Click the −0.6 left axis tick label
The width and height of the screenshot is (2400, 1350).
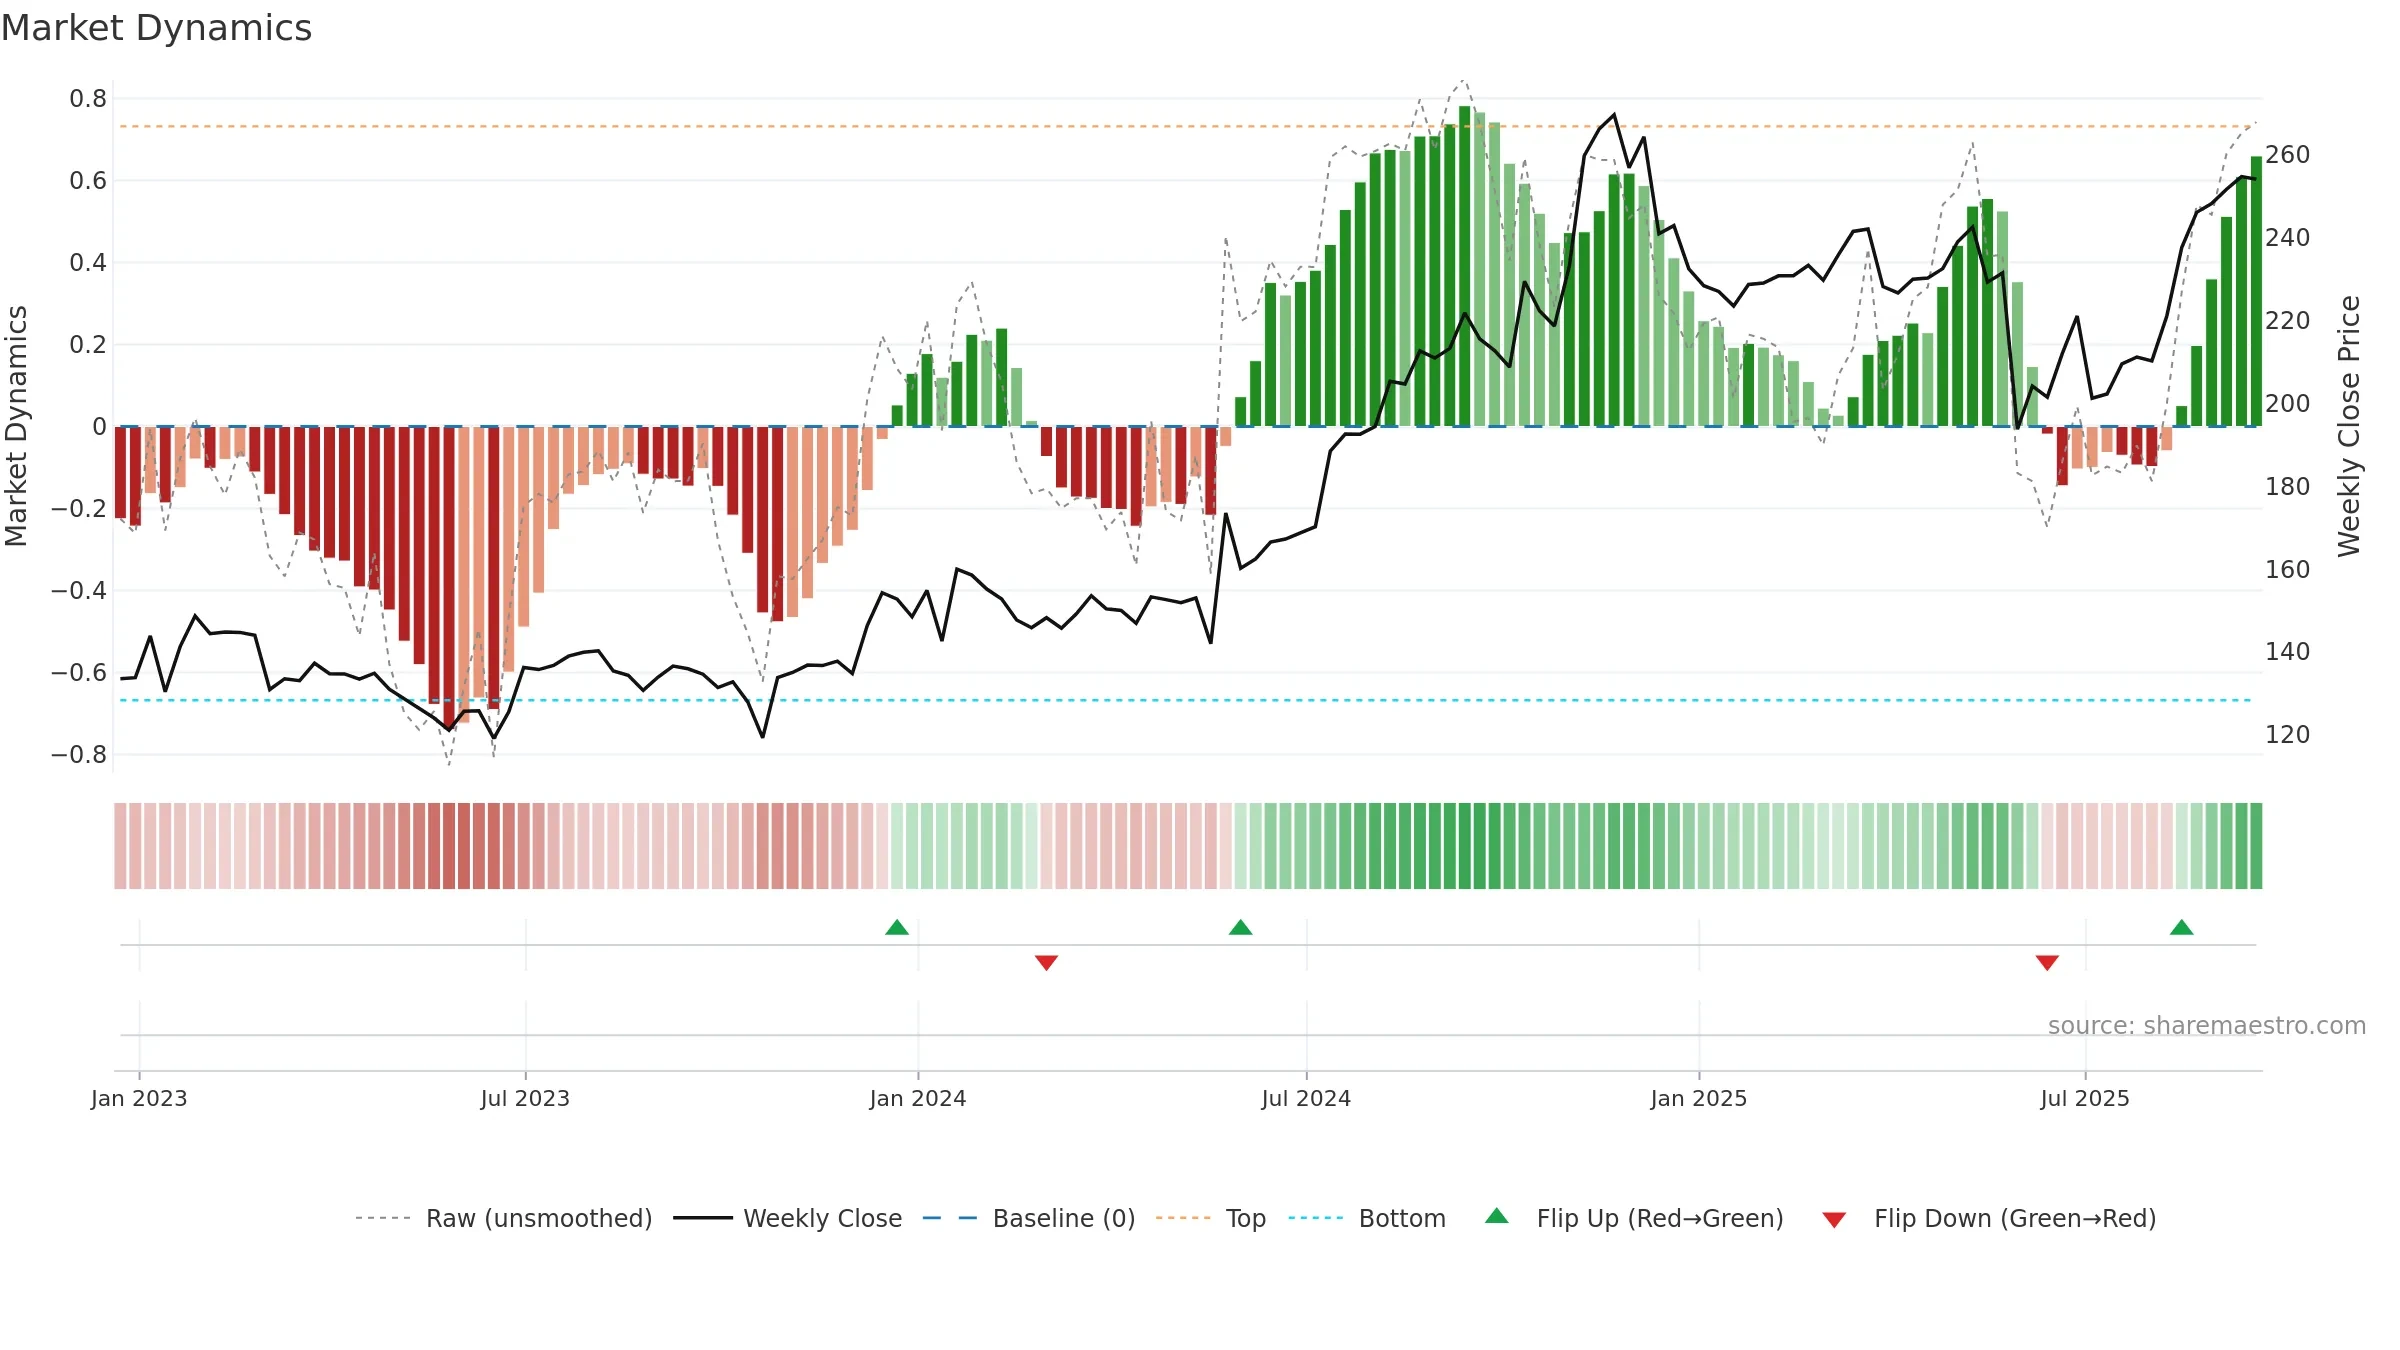point(79,673)
